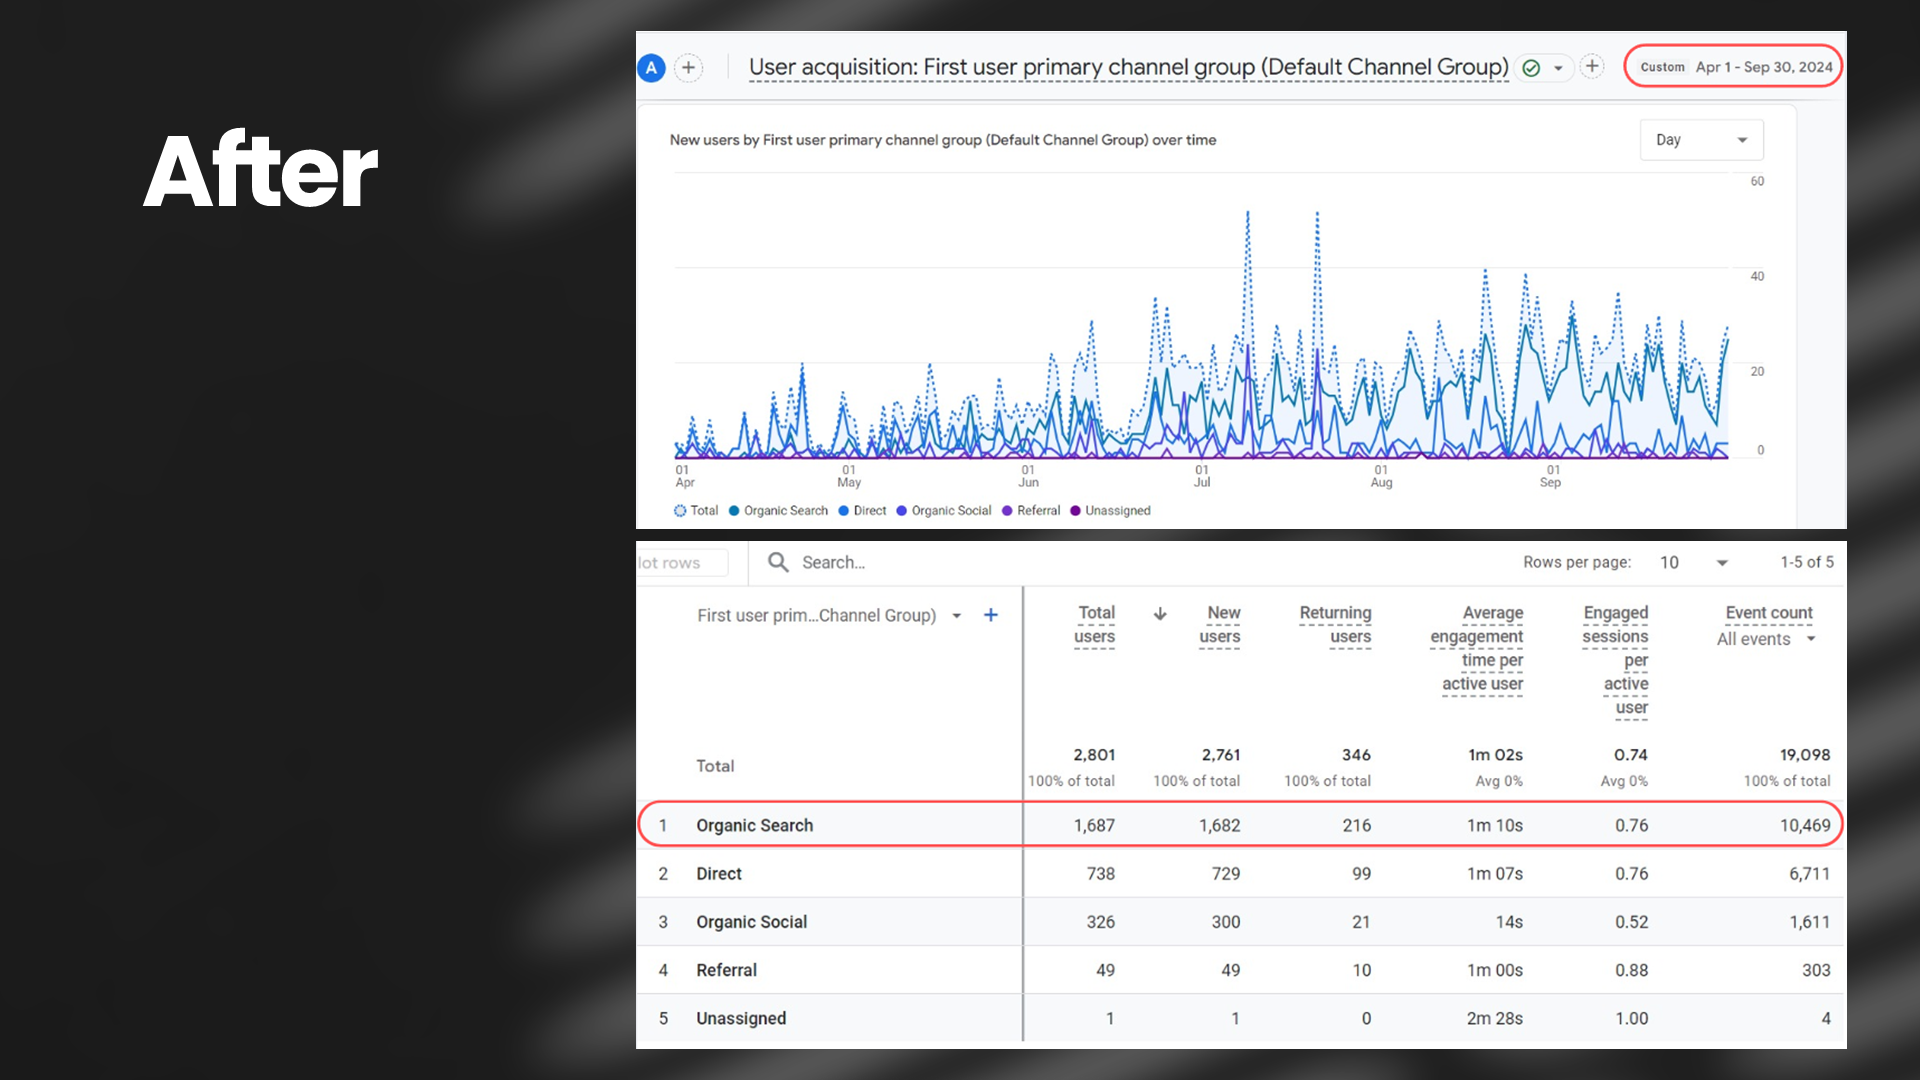Click the blue 'A' audience comparison icon

(x=651, y=68)
